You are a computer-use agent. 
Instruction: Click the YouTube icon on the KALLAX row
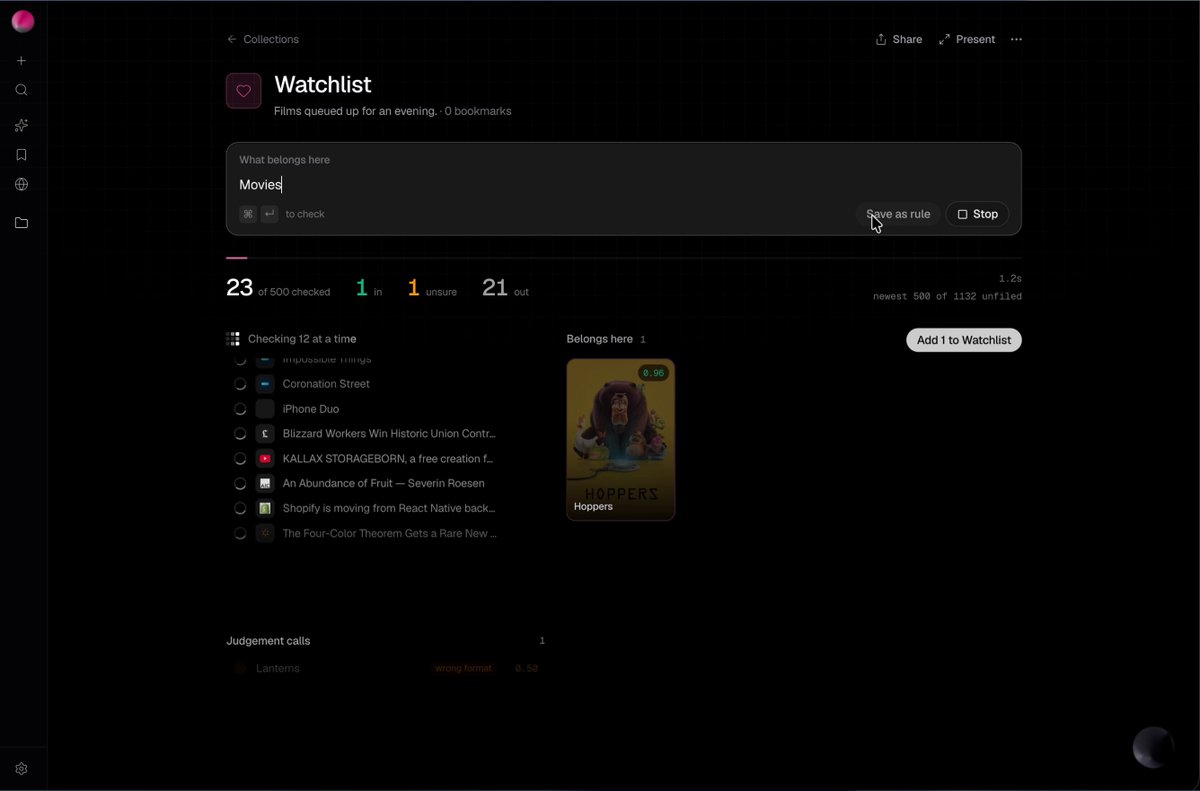point(265,459)
